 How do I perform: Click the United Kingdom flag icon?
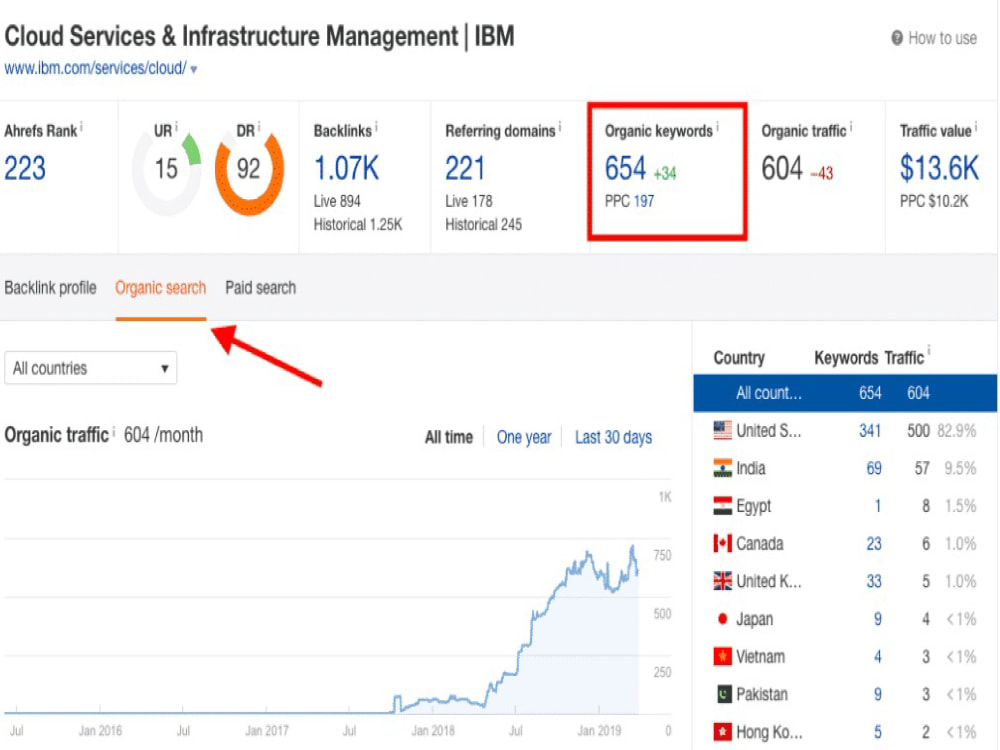point(723,581)
